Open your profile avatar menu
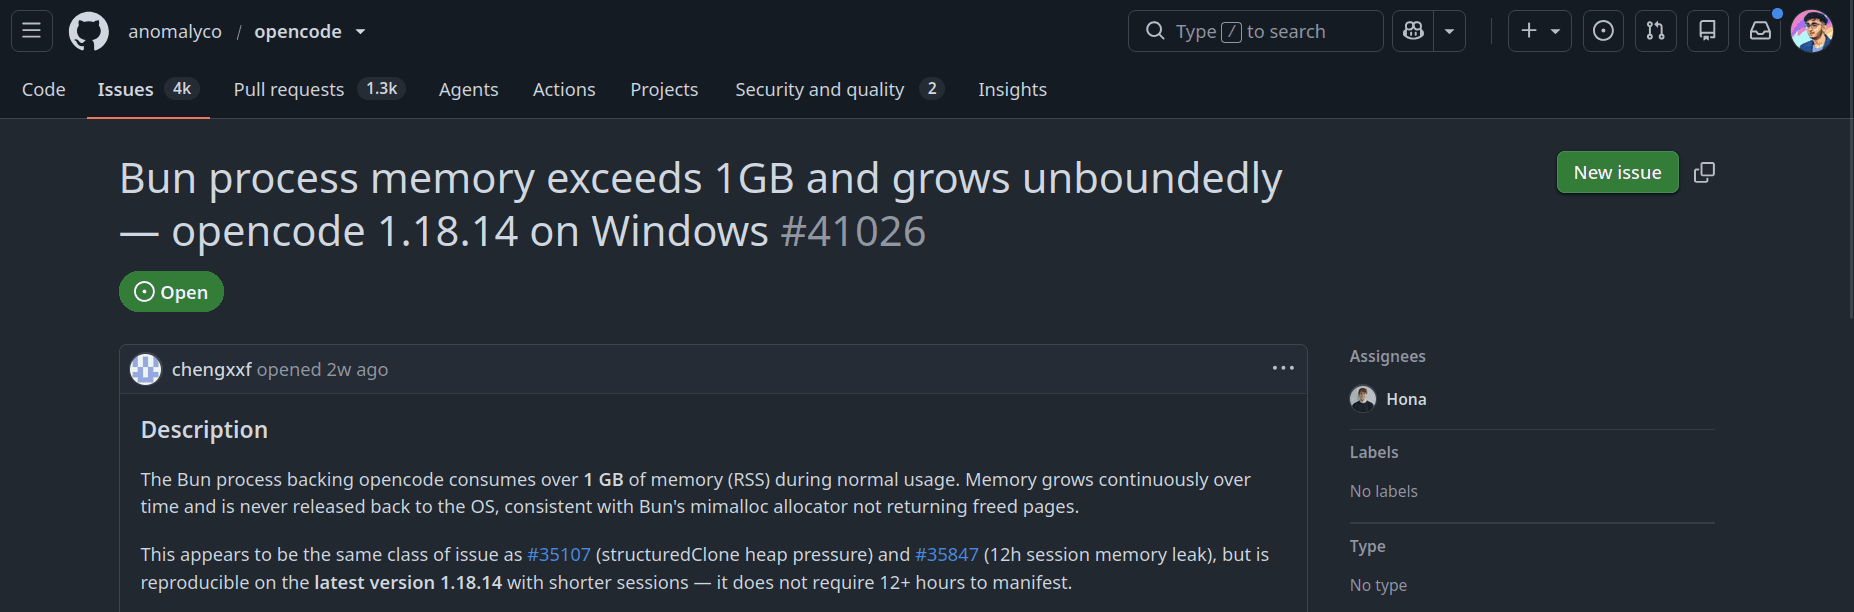Viewport: 1854px width, 612px height. pyautogui.click(x=1812, y=31)
